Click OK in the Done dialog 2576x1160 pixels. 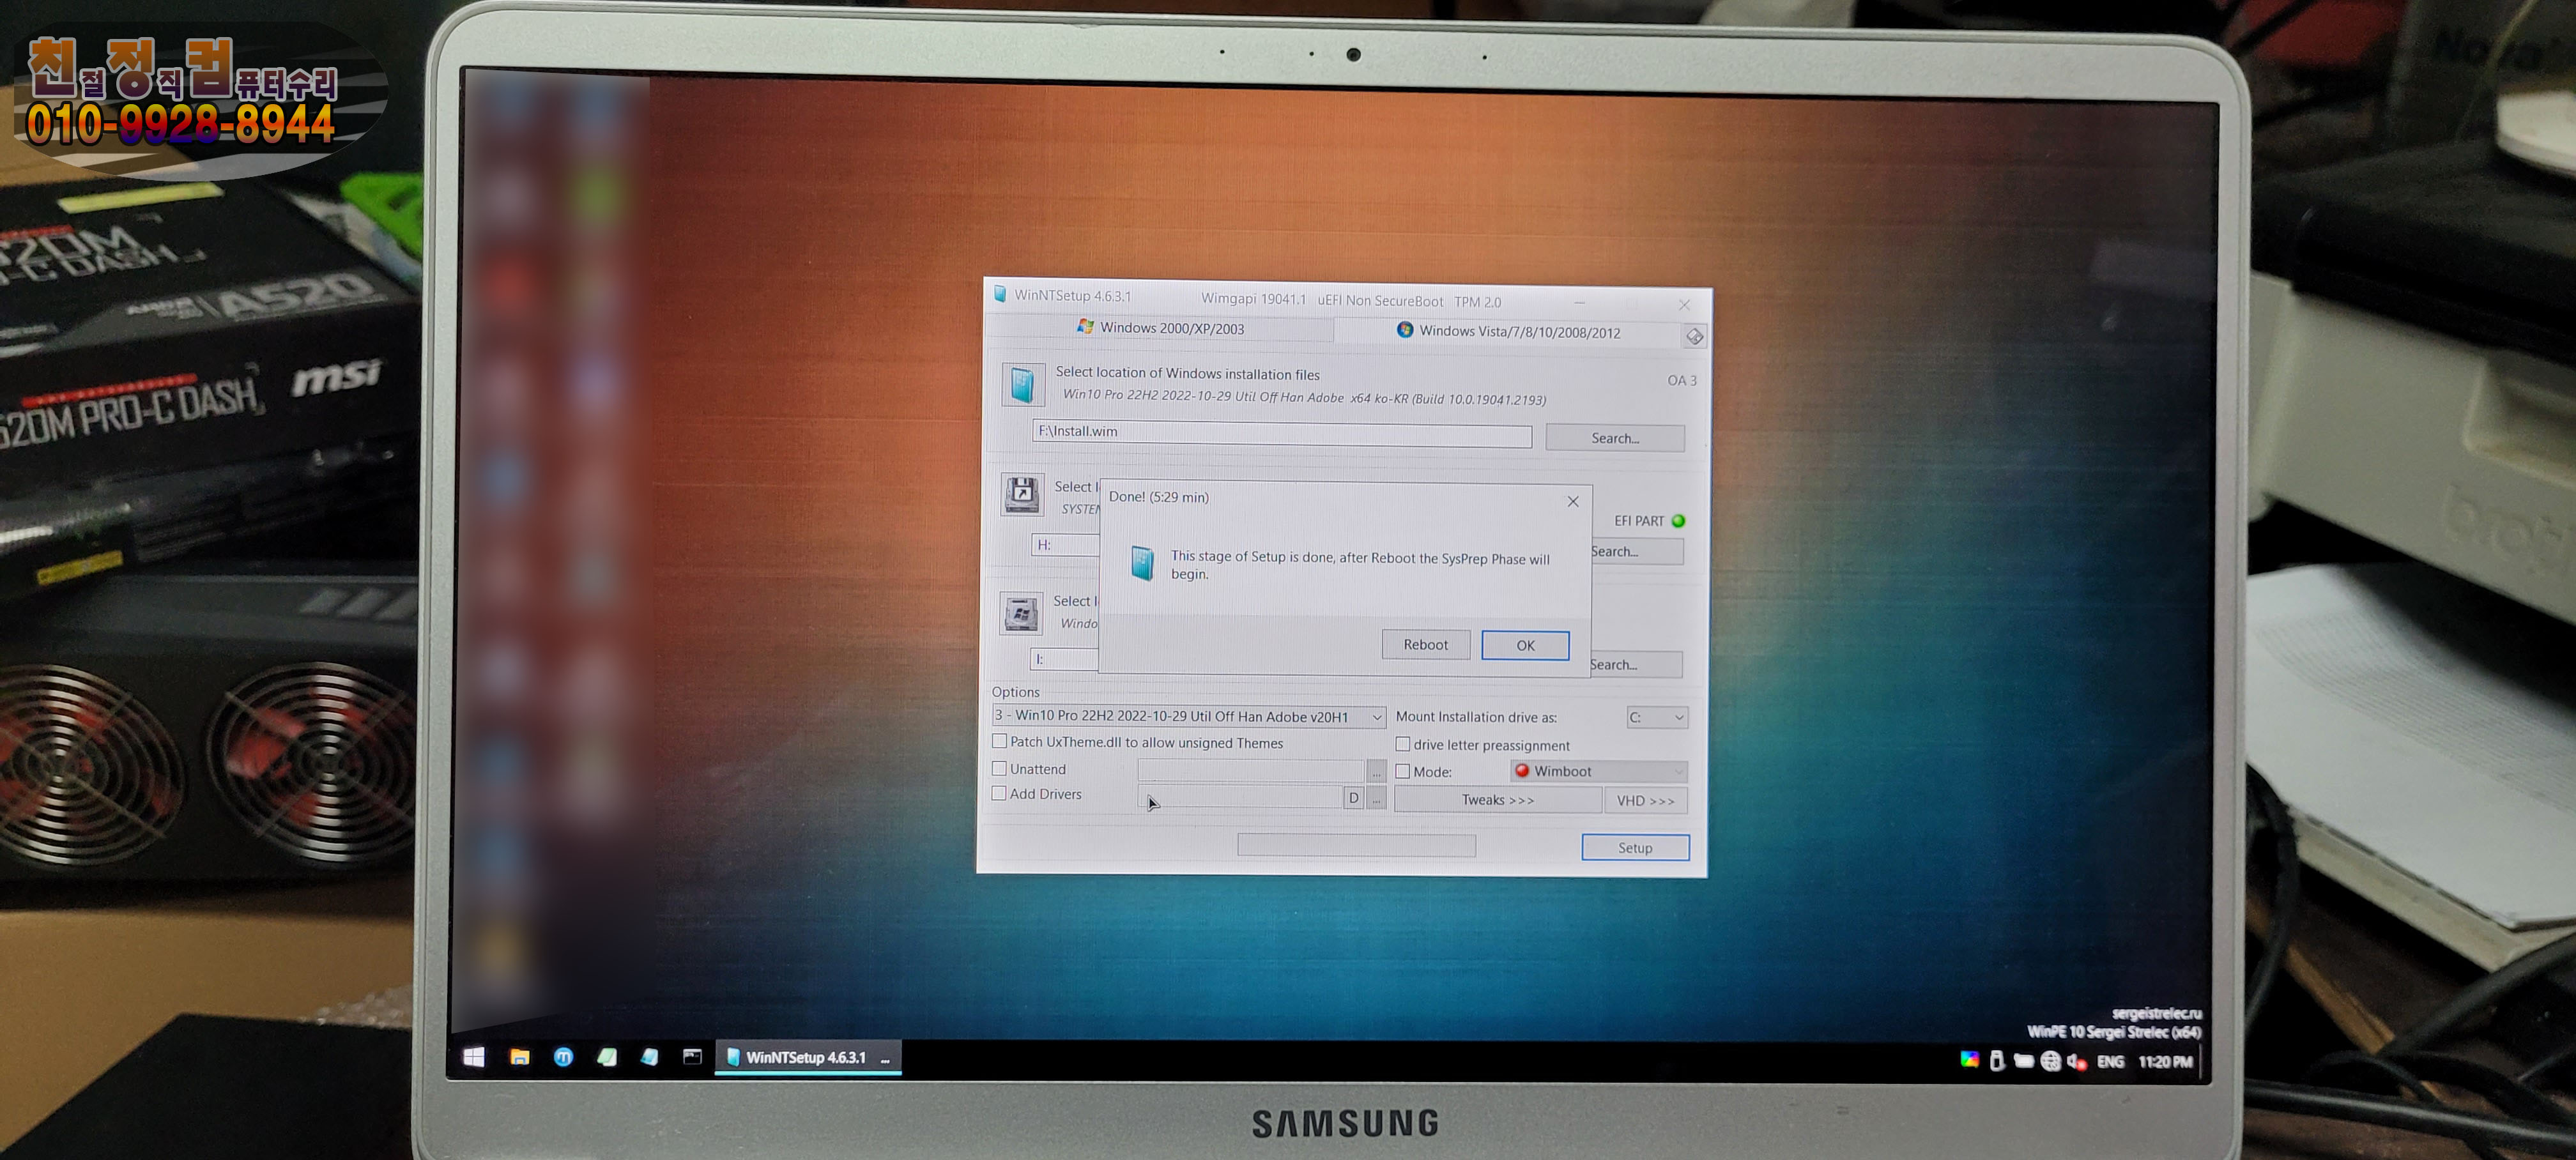[1524, 645]
